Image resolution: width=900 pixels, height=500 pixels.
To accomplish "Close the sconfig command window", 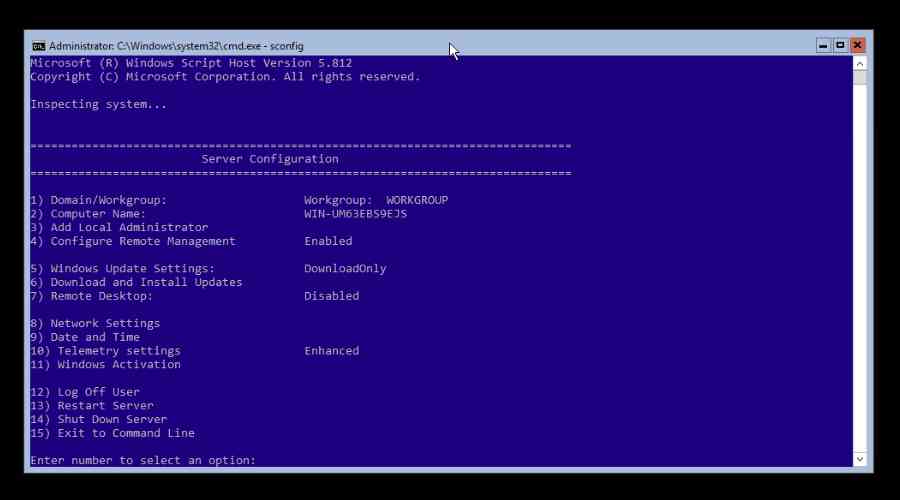I will click(858, 45).
